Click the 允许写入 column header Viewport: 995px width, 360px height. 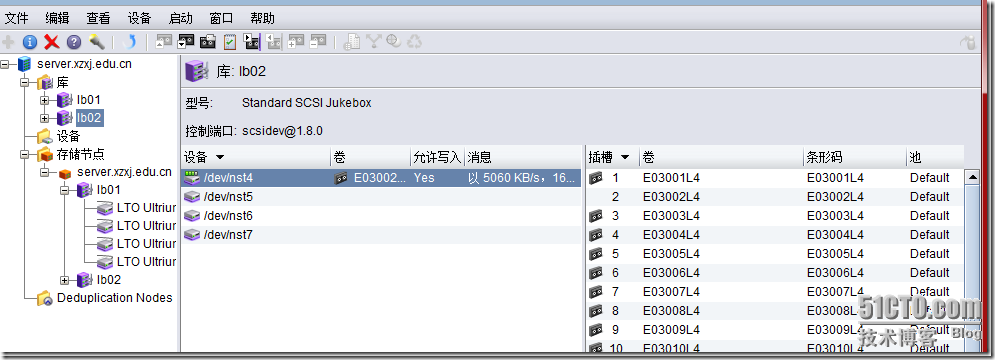click(437, 157)
